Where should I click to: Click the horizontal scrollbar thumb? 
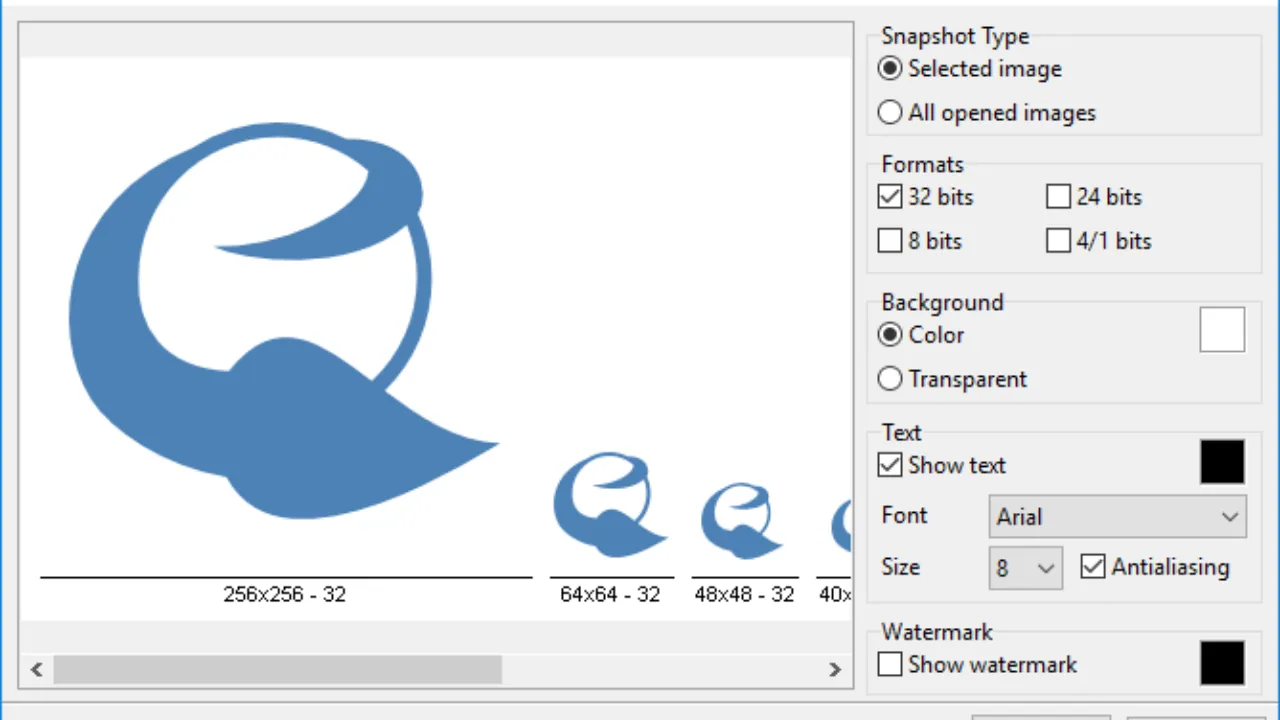point(277,670)
